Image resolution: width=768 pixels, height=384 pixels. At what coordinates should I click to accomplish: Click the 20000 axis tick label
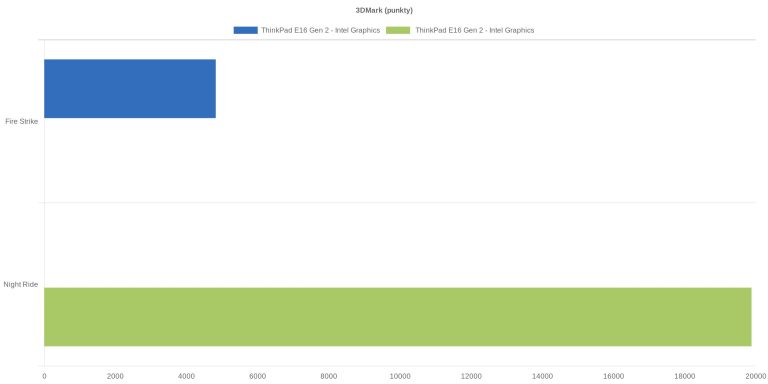click(x=756, y=376)
